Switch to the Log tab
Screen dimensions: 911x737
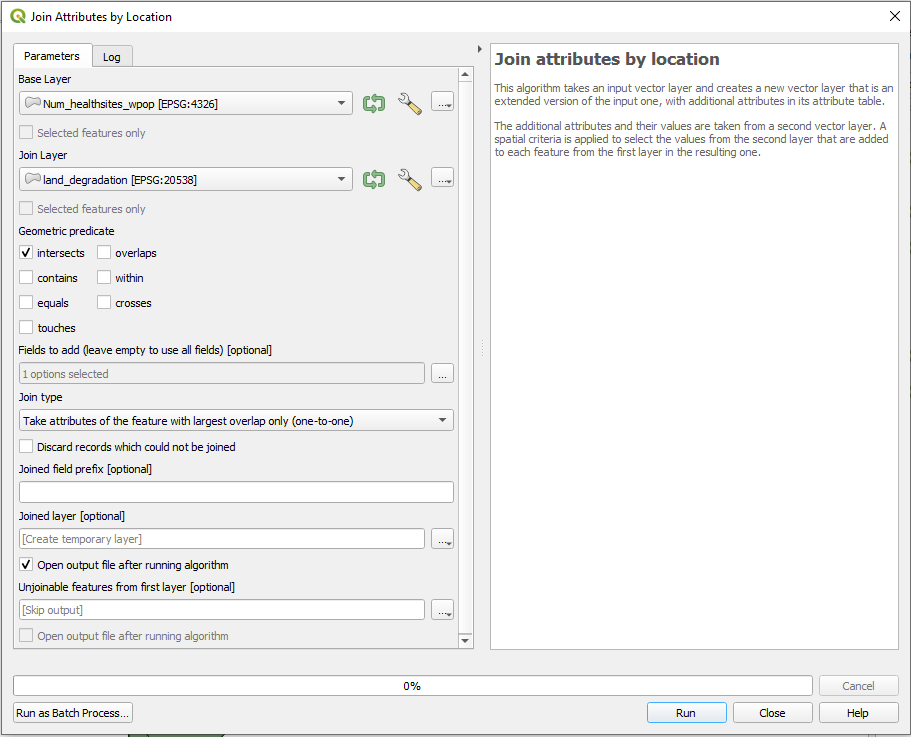[112, 57]
